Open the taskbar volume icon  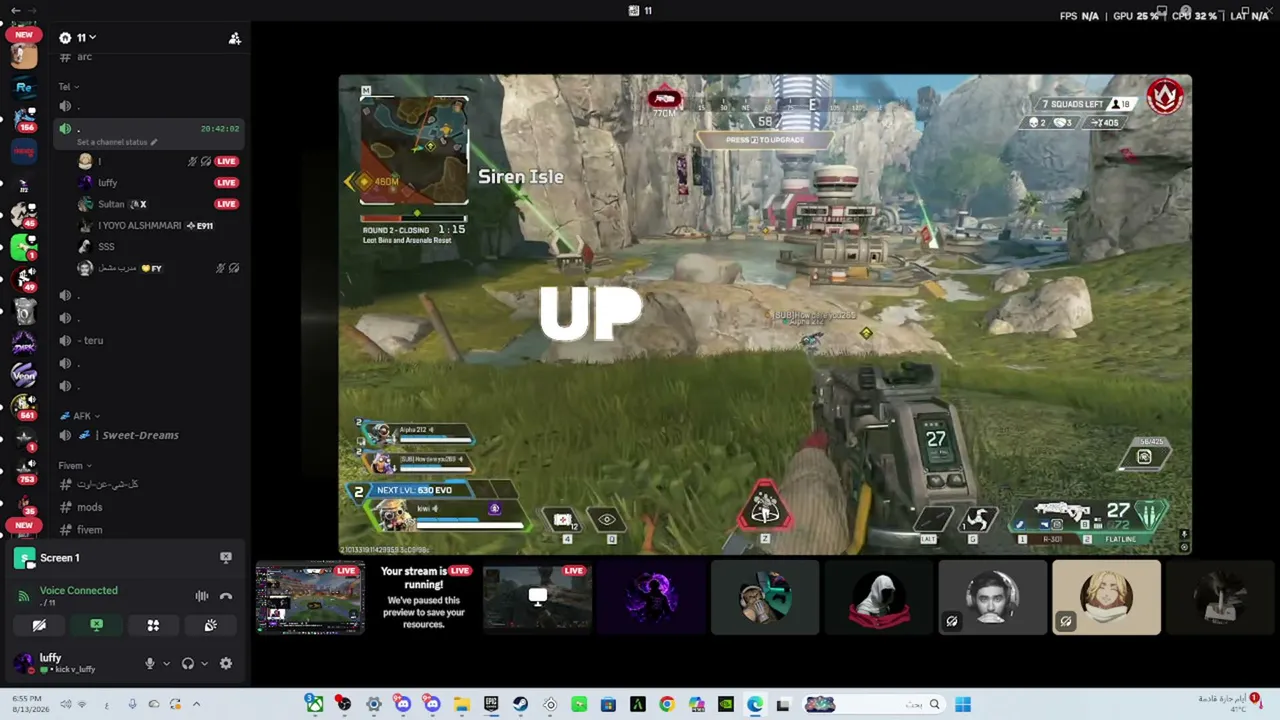pos(66,704)
